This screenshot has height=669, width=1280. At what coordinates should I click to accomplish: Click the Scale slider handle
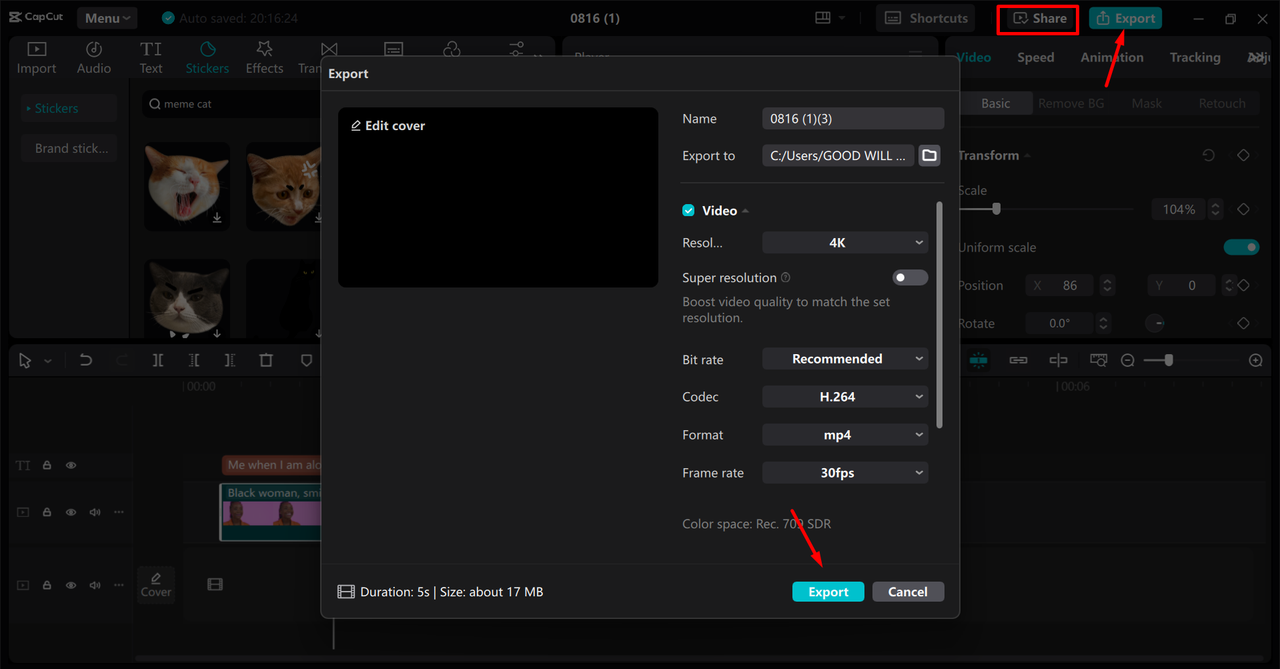[x=996, y=209]
